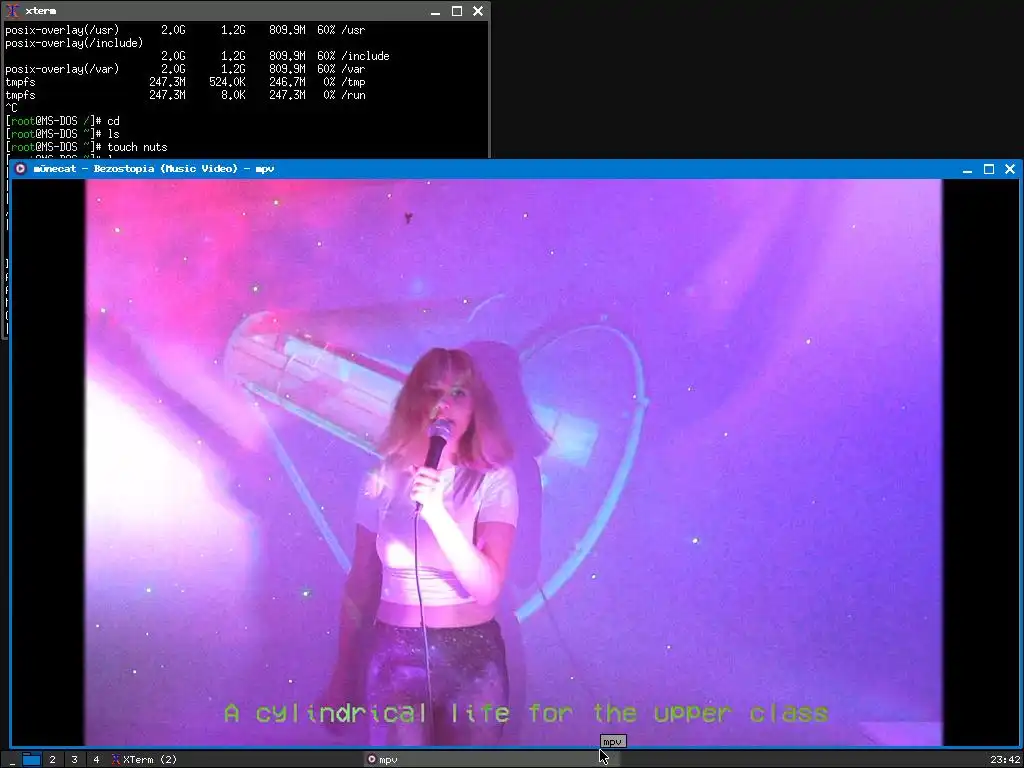This screenshot has width=1024, height=768.
Task: Click 'posix-overlay(/usr)' text in xterm
Action: tap(63, 30)
